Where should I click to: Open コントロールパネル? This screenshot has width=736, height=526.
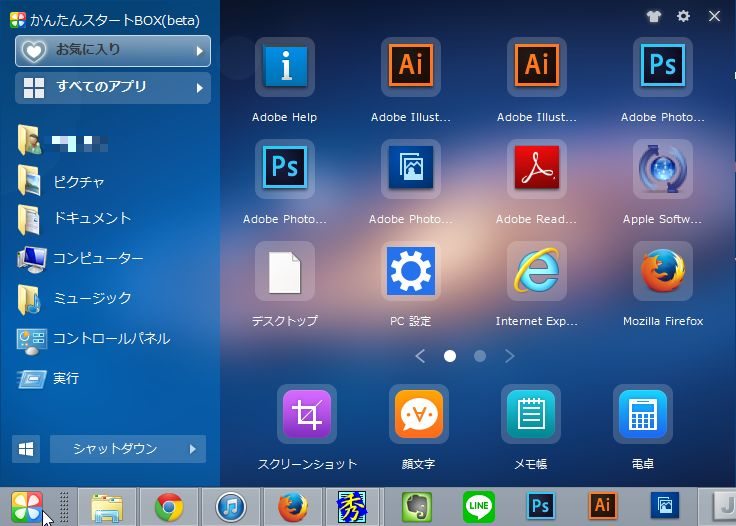(93, 339)
